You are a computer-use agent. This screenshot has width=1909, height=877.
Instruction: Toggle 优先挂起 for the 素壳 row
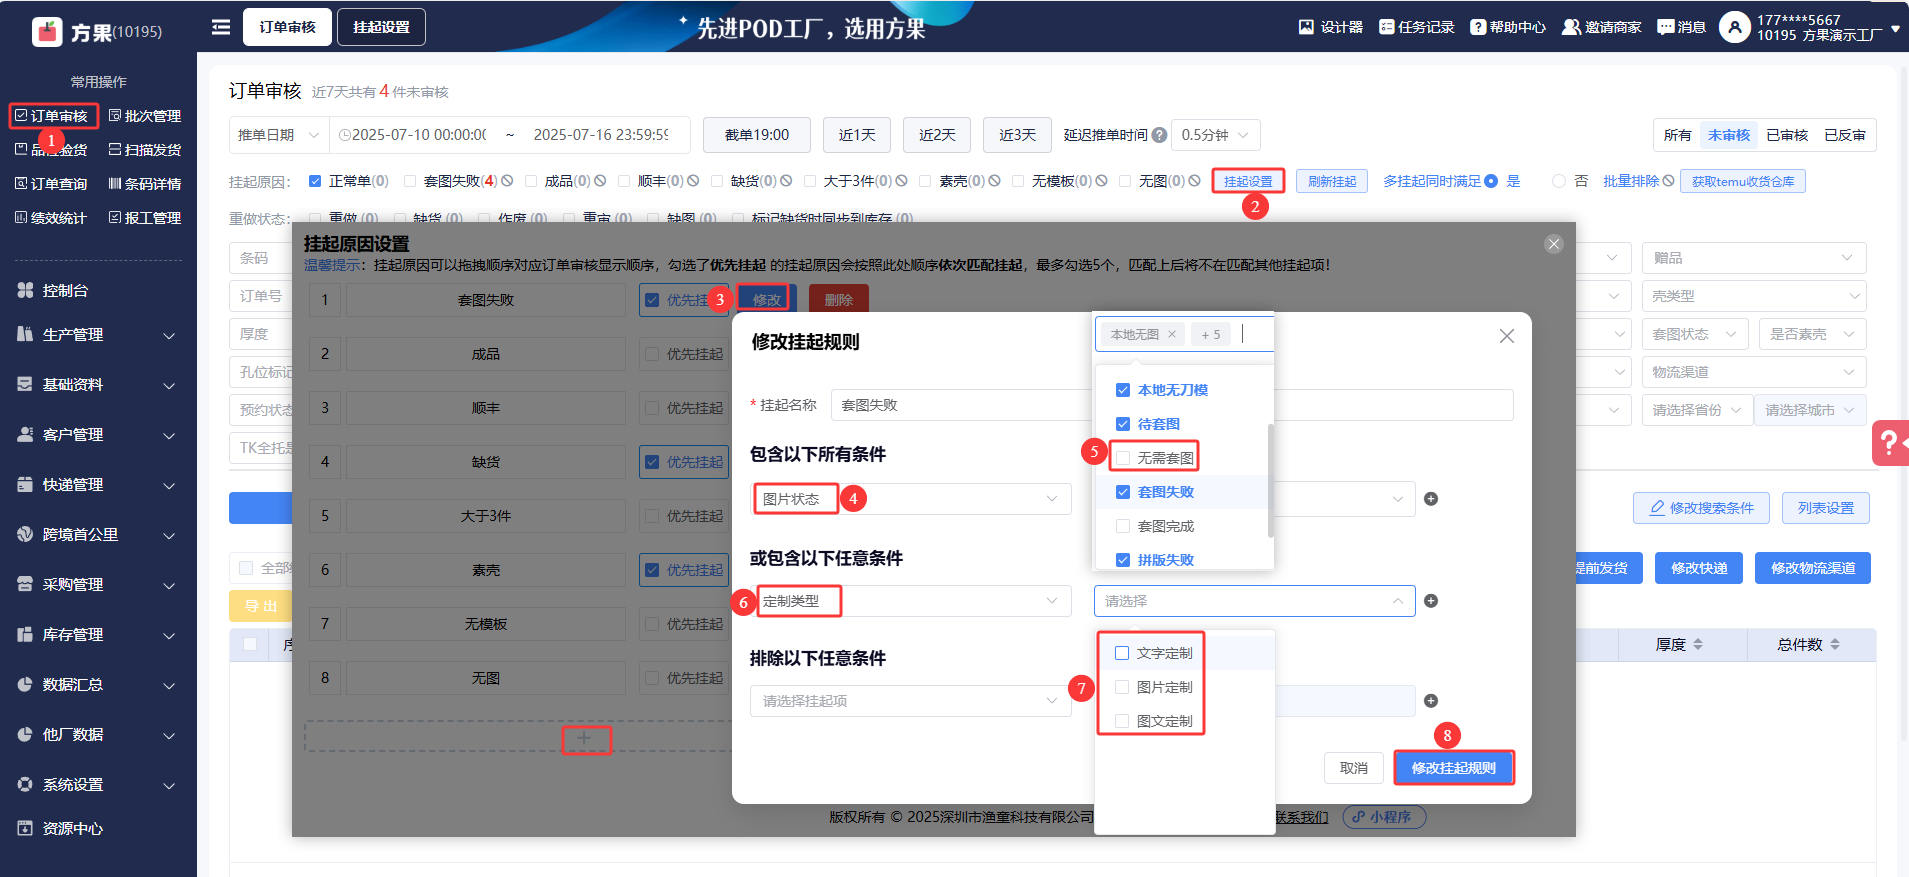click(652, 570)
